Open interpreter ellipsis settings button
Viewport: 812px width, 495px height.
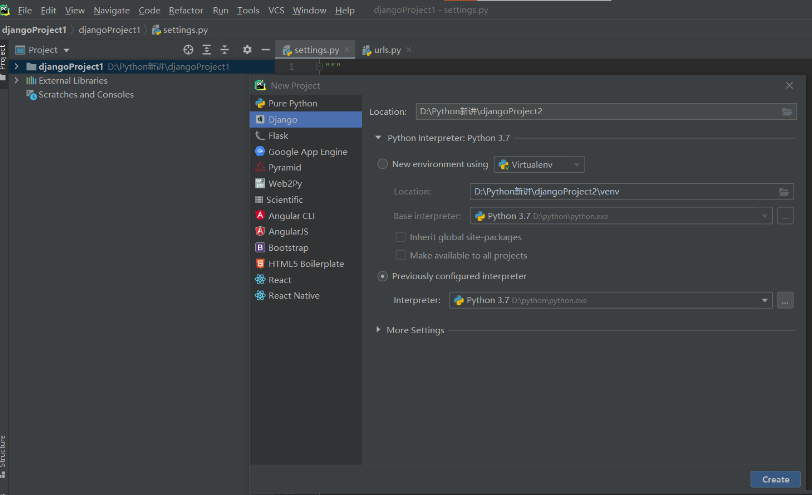coord(785,300)
